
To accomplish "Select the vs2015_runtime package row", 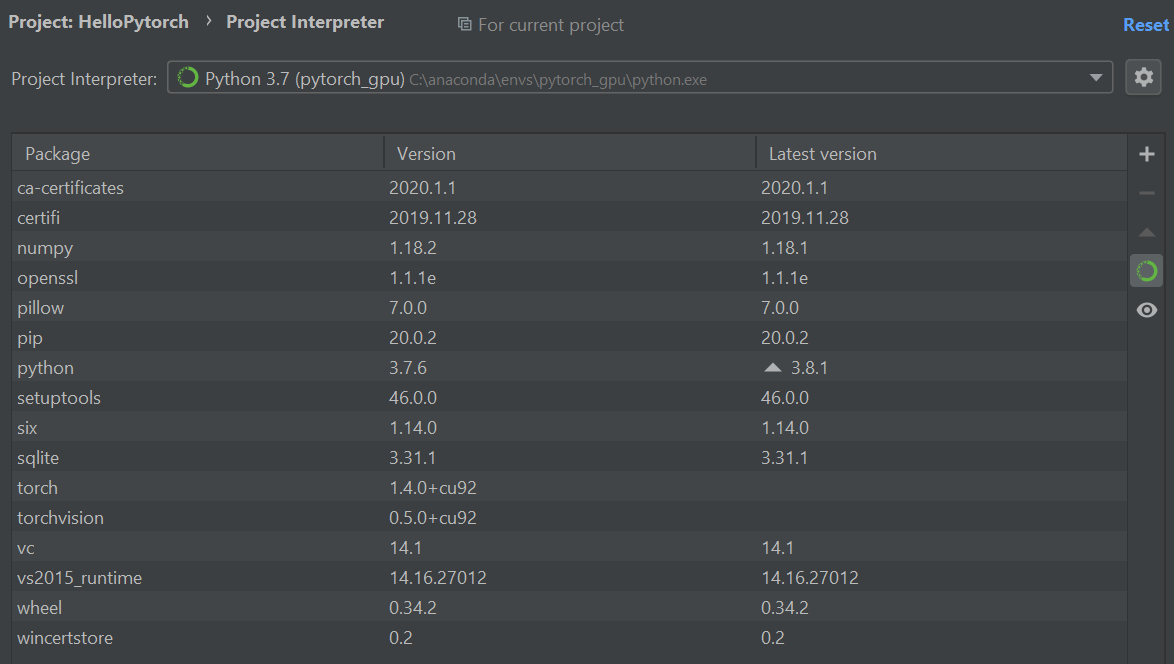I will pos(570,577).
